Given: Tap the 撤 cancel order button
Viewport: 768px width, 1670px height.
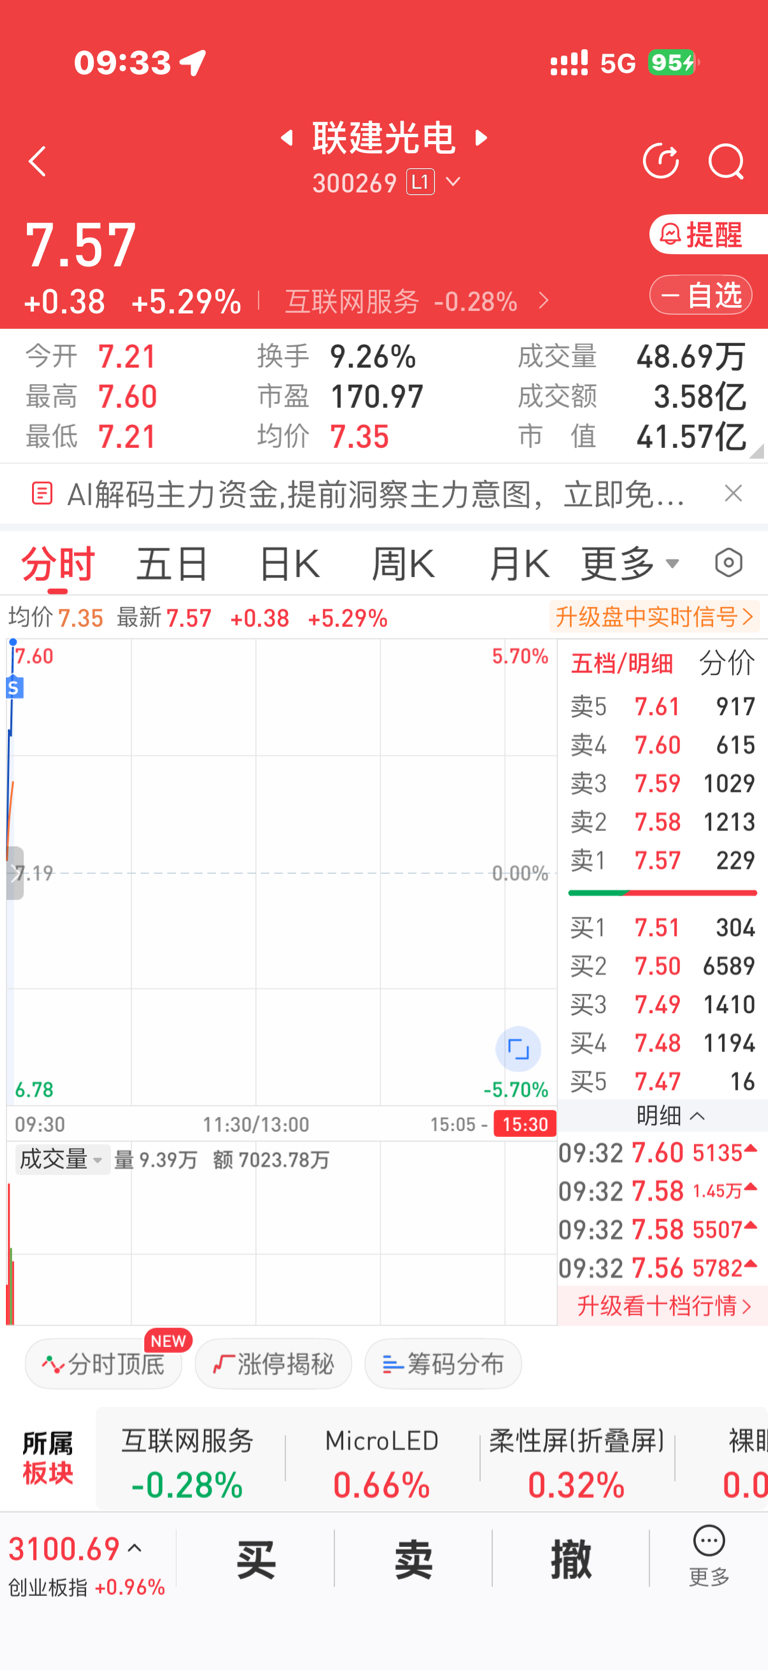Looking at the screenshot, I should pos(571,1559).
